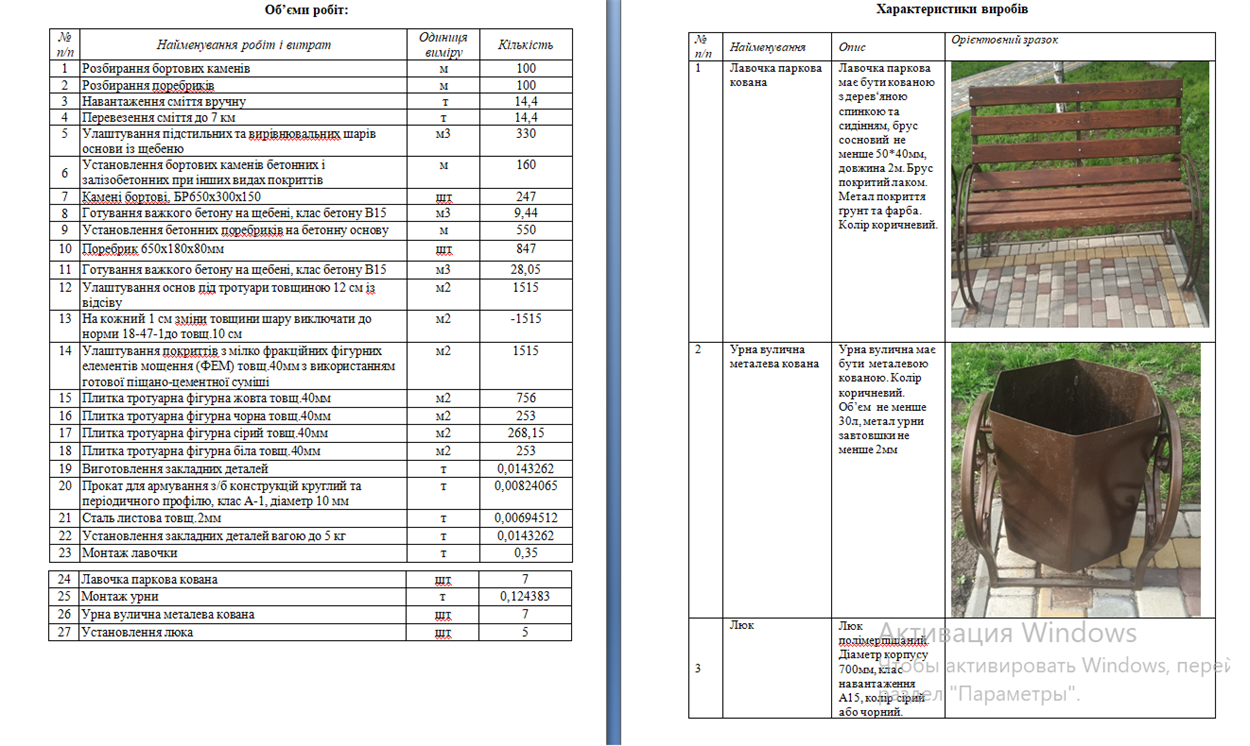Click the row "Монтаж урни"
This screenshot has width=1250, height=746.
tap(310, 597)
